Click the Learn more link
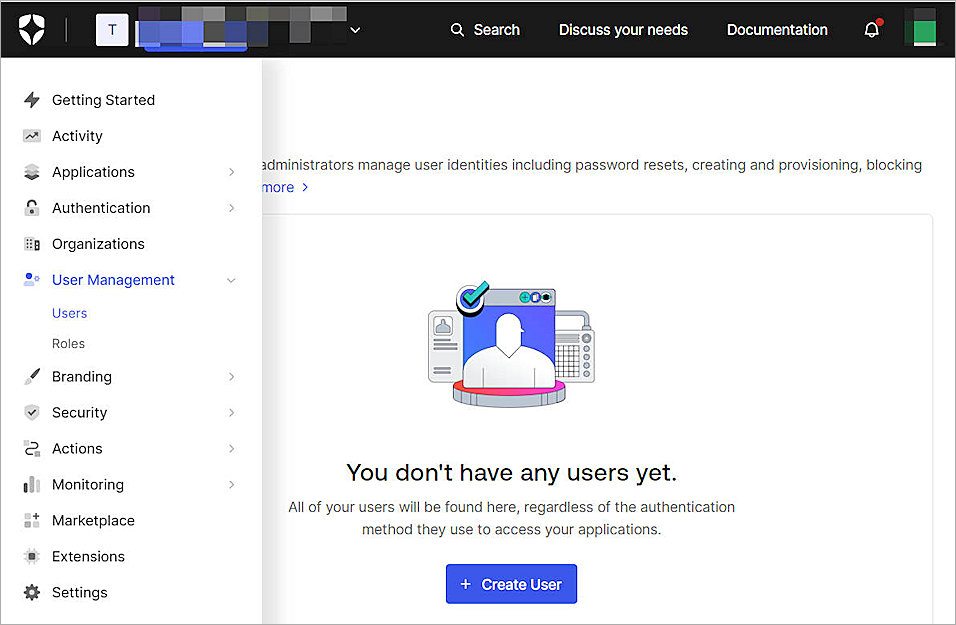956x625 pixels. [x=278, y=187]
